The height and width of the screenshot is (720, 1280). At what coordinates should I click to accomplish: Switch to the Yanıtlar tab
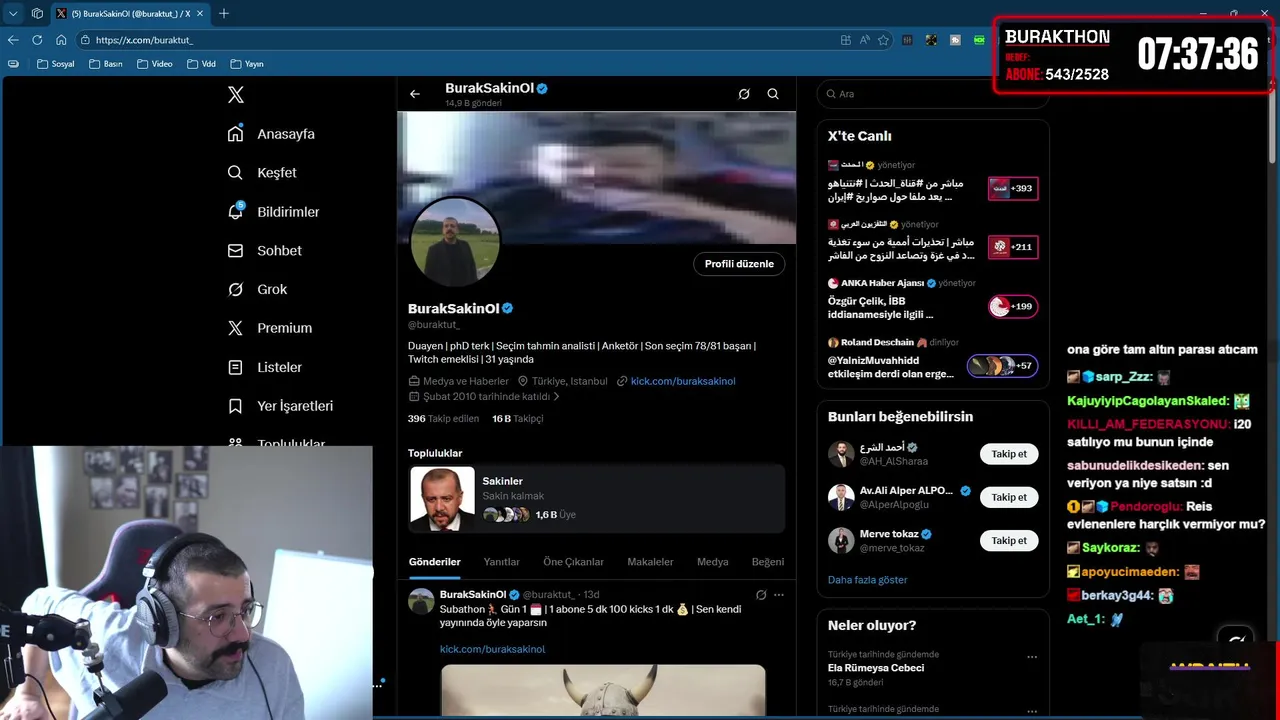click(x=502, y=562)
